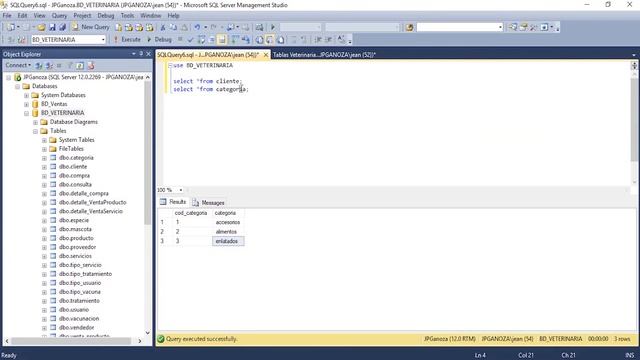Click the Undo arrow icon
Viewport: 640px width, 360px height.
[x=197, y=27]
